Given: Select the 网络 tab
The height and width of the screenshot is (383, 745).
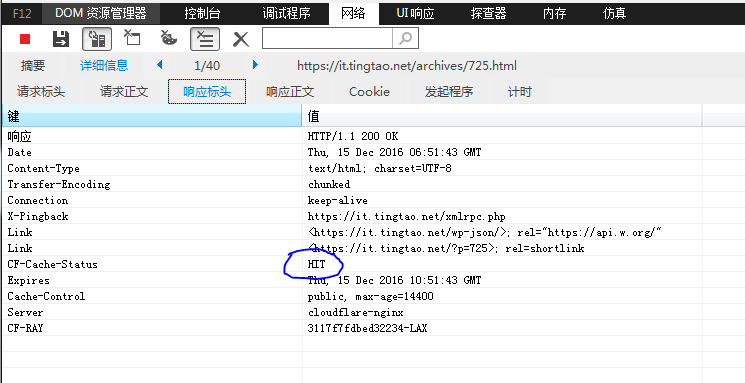Looking at the screenshot, I should (353, 13).
